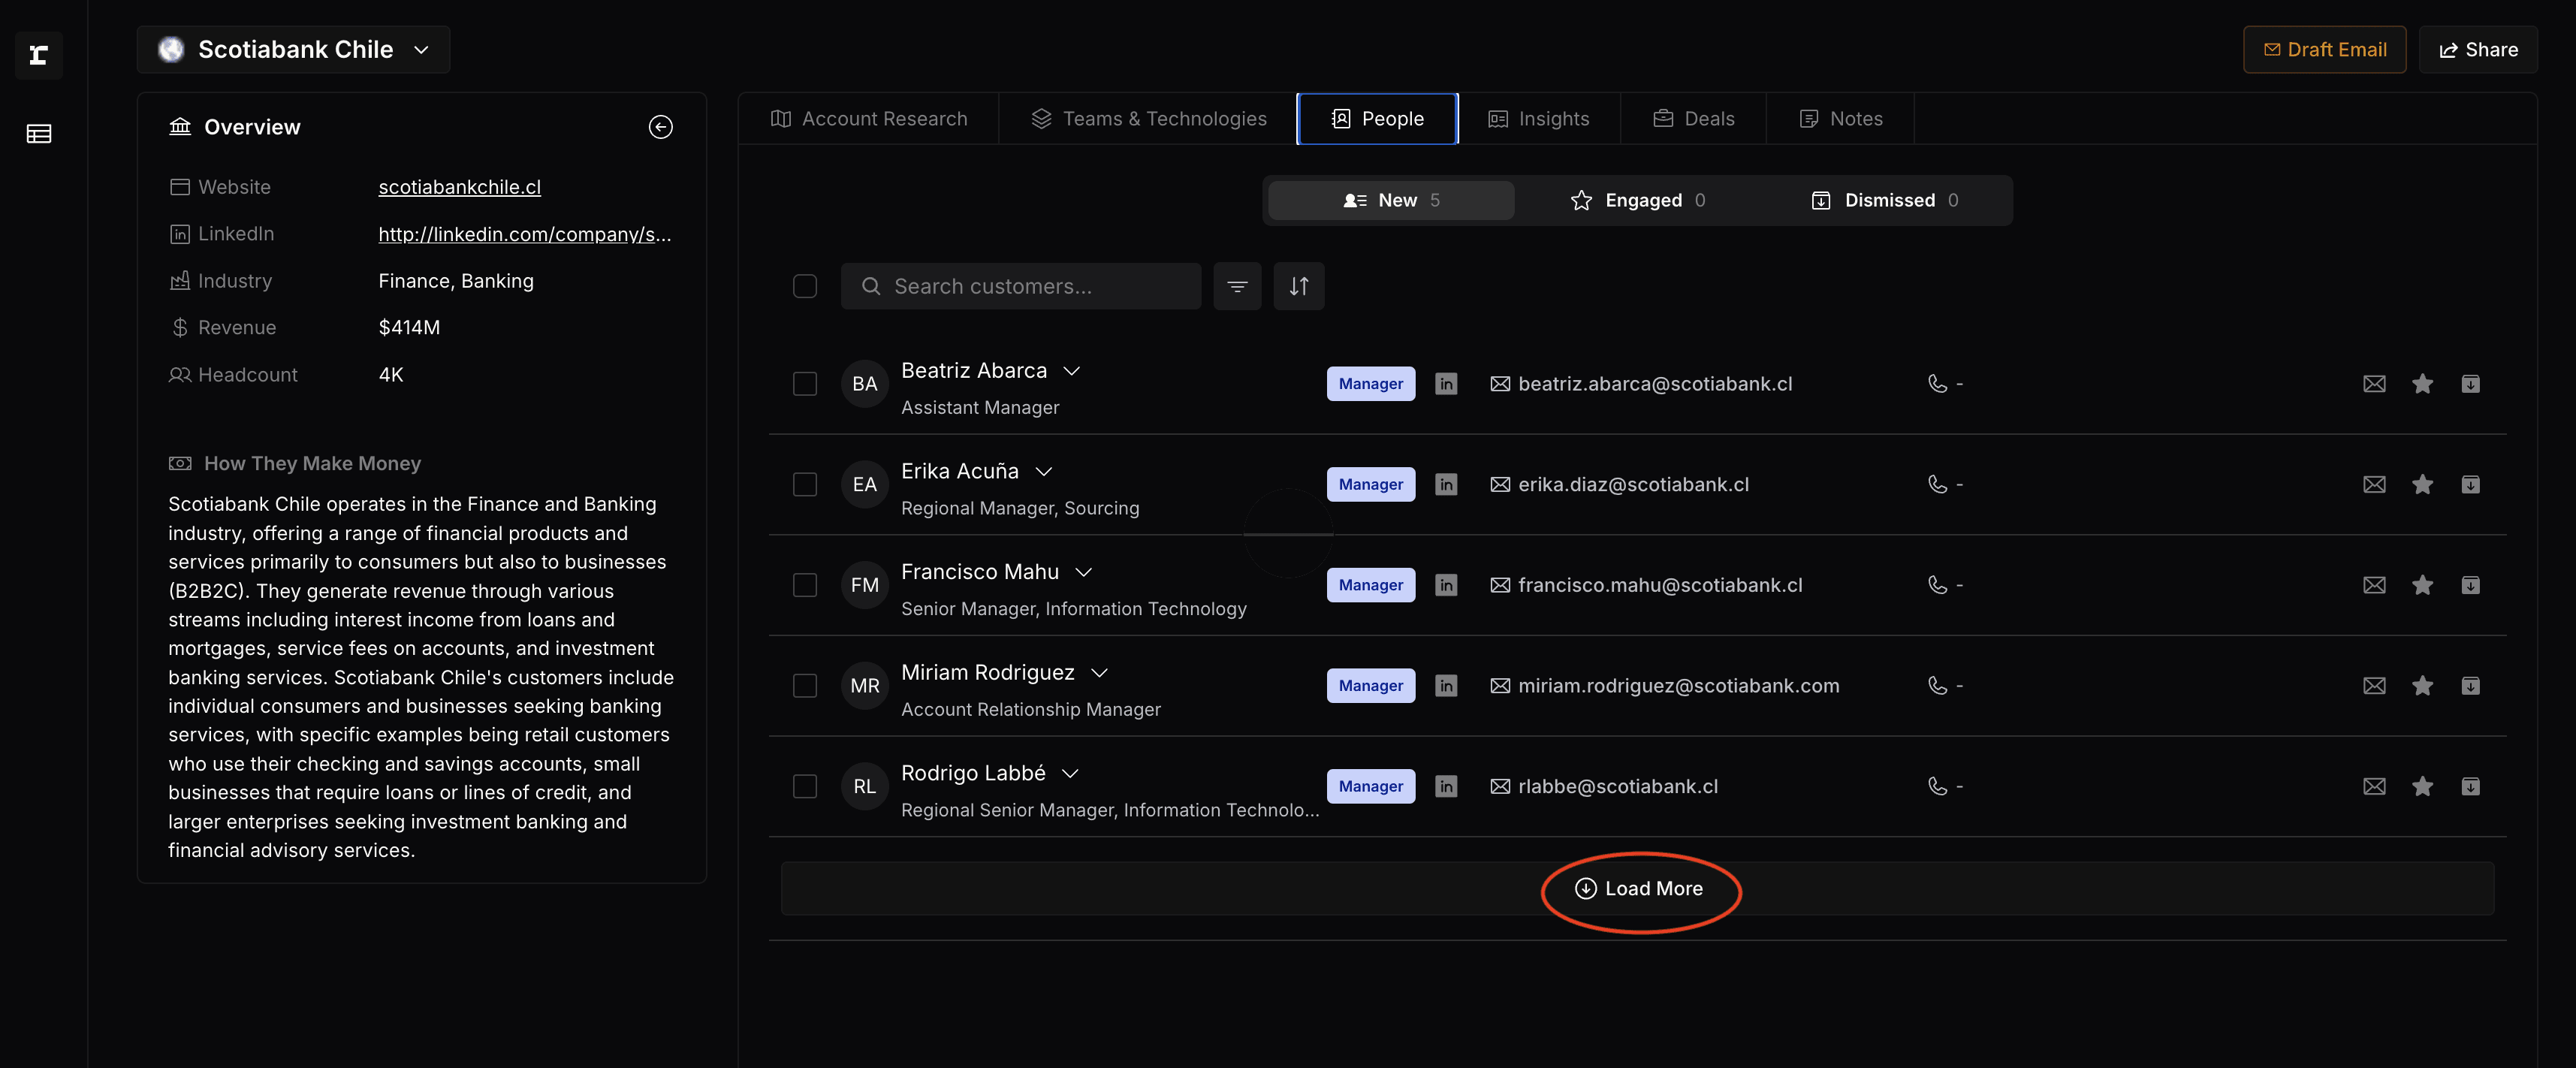This screenshot has height=1068, width=2576.
Task: Tick the checkbox for Beatriz Abarca
Action: (x=804, y=384)
